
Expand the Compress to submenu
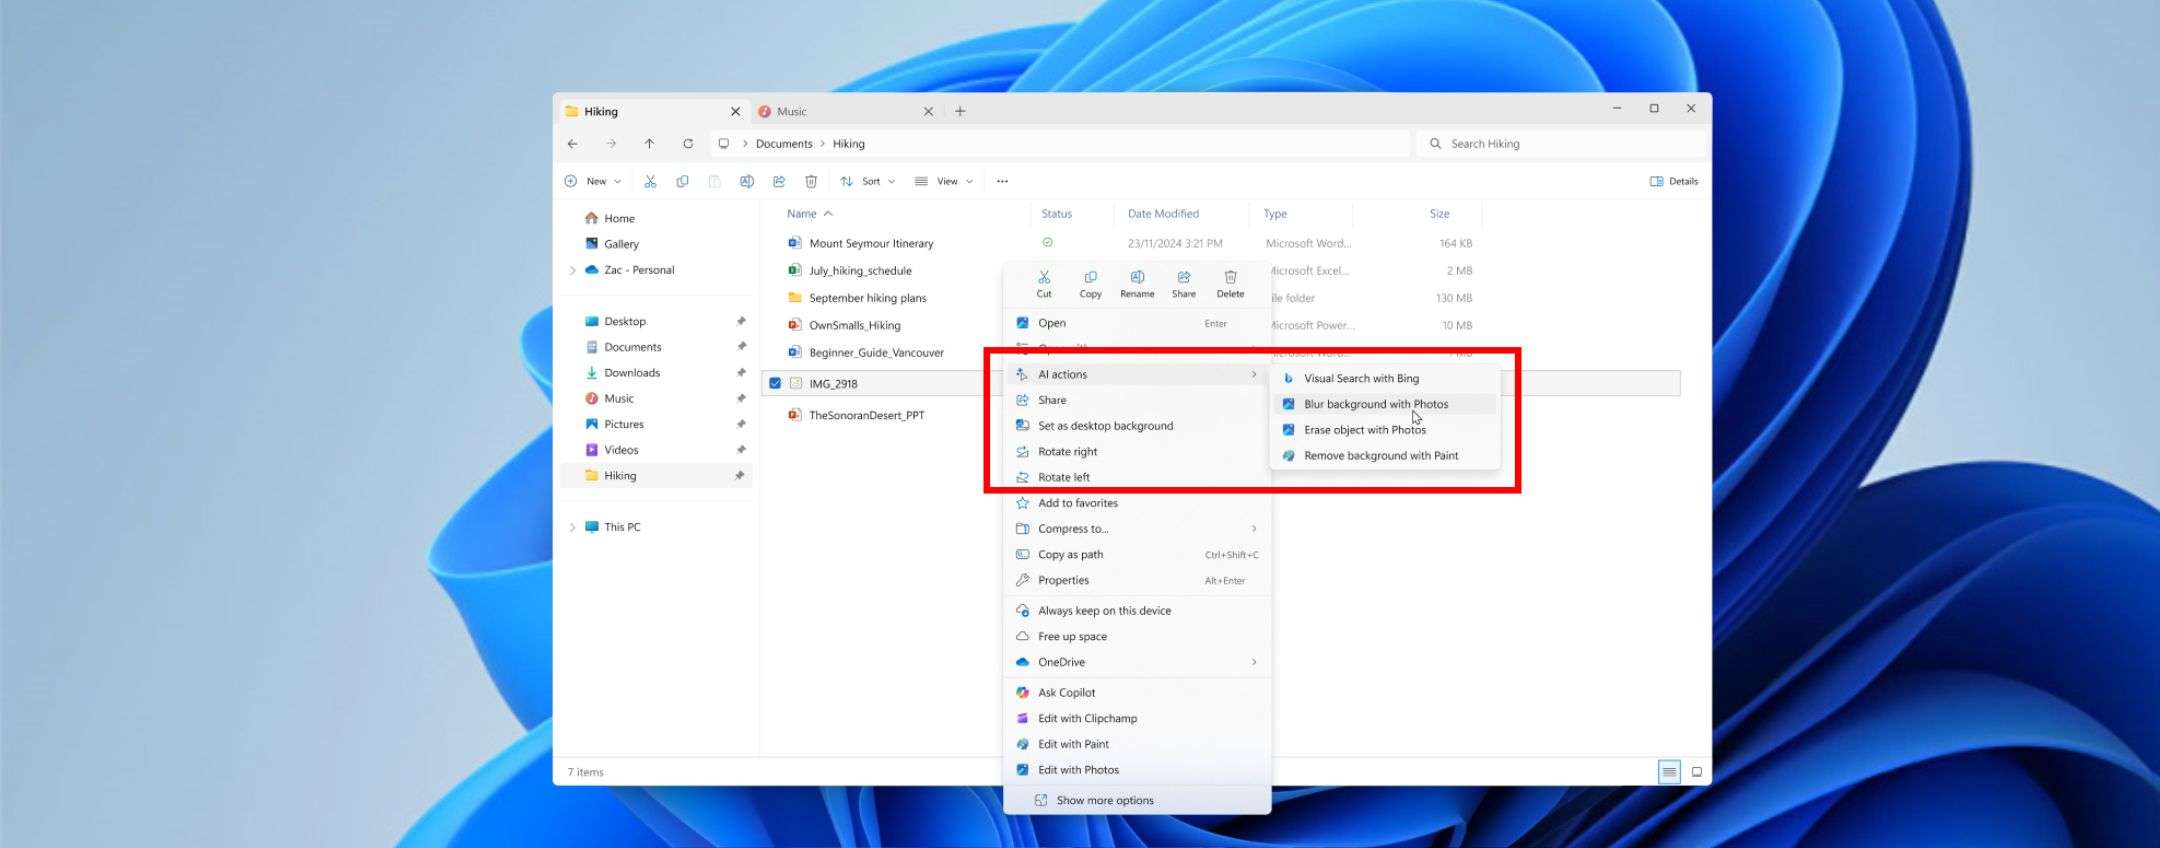click(1136, 529)
